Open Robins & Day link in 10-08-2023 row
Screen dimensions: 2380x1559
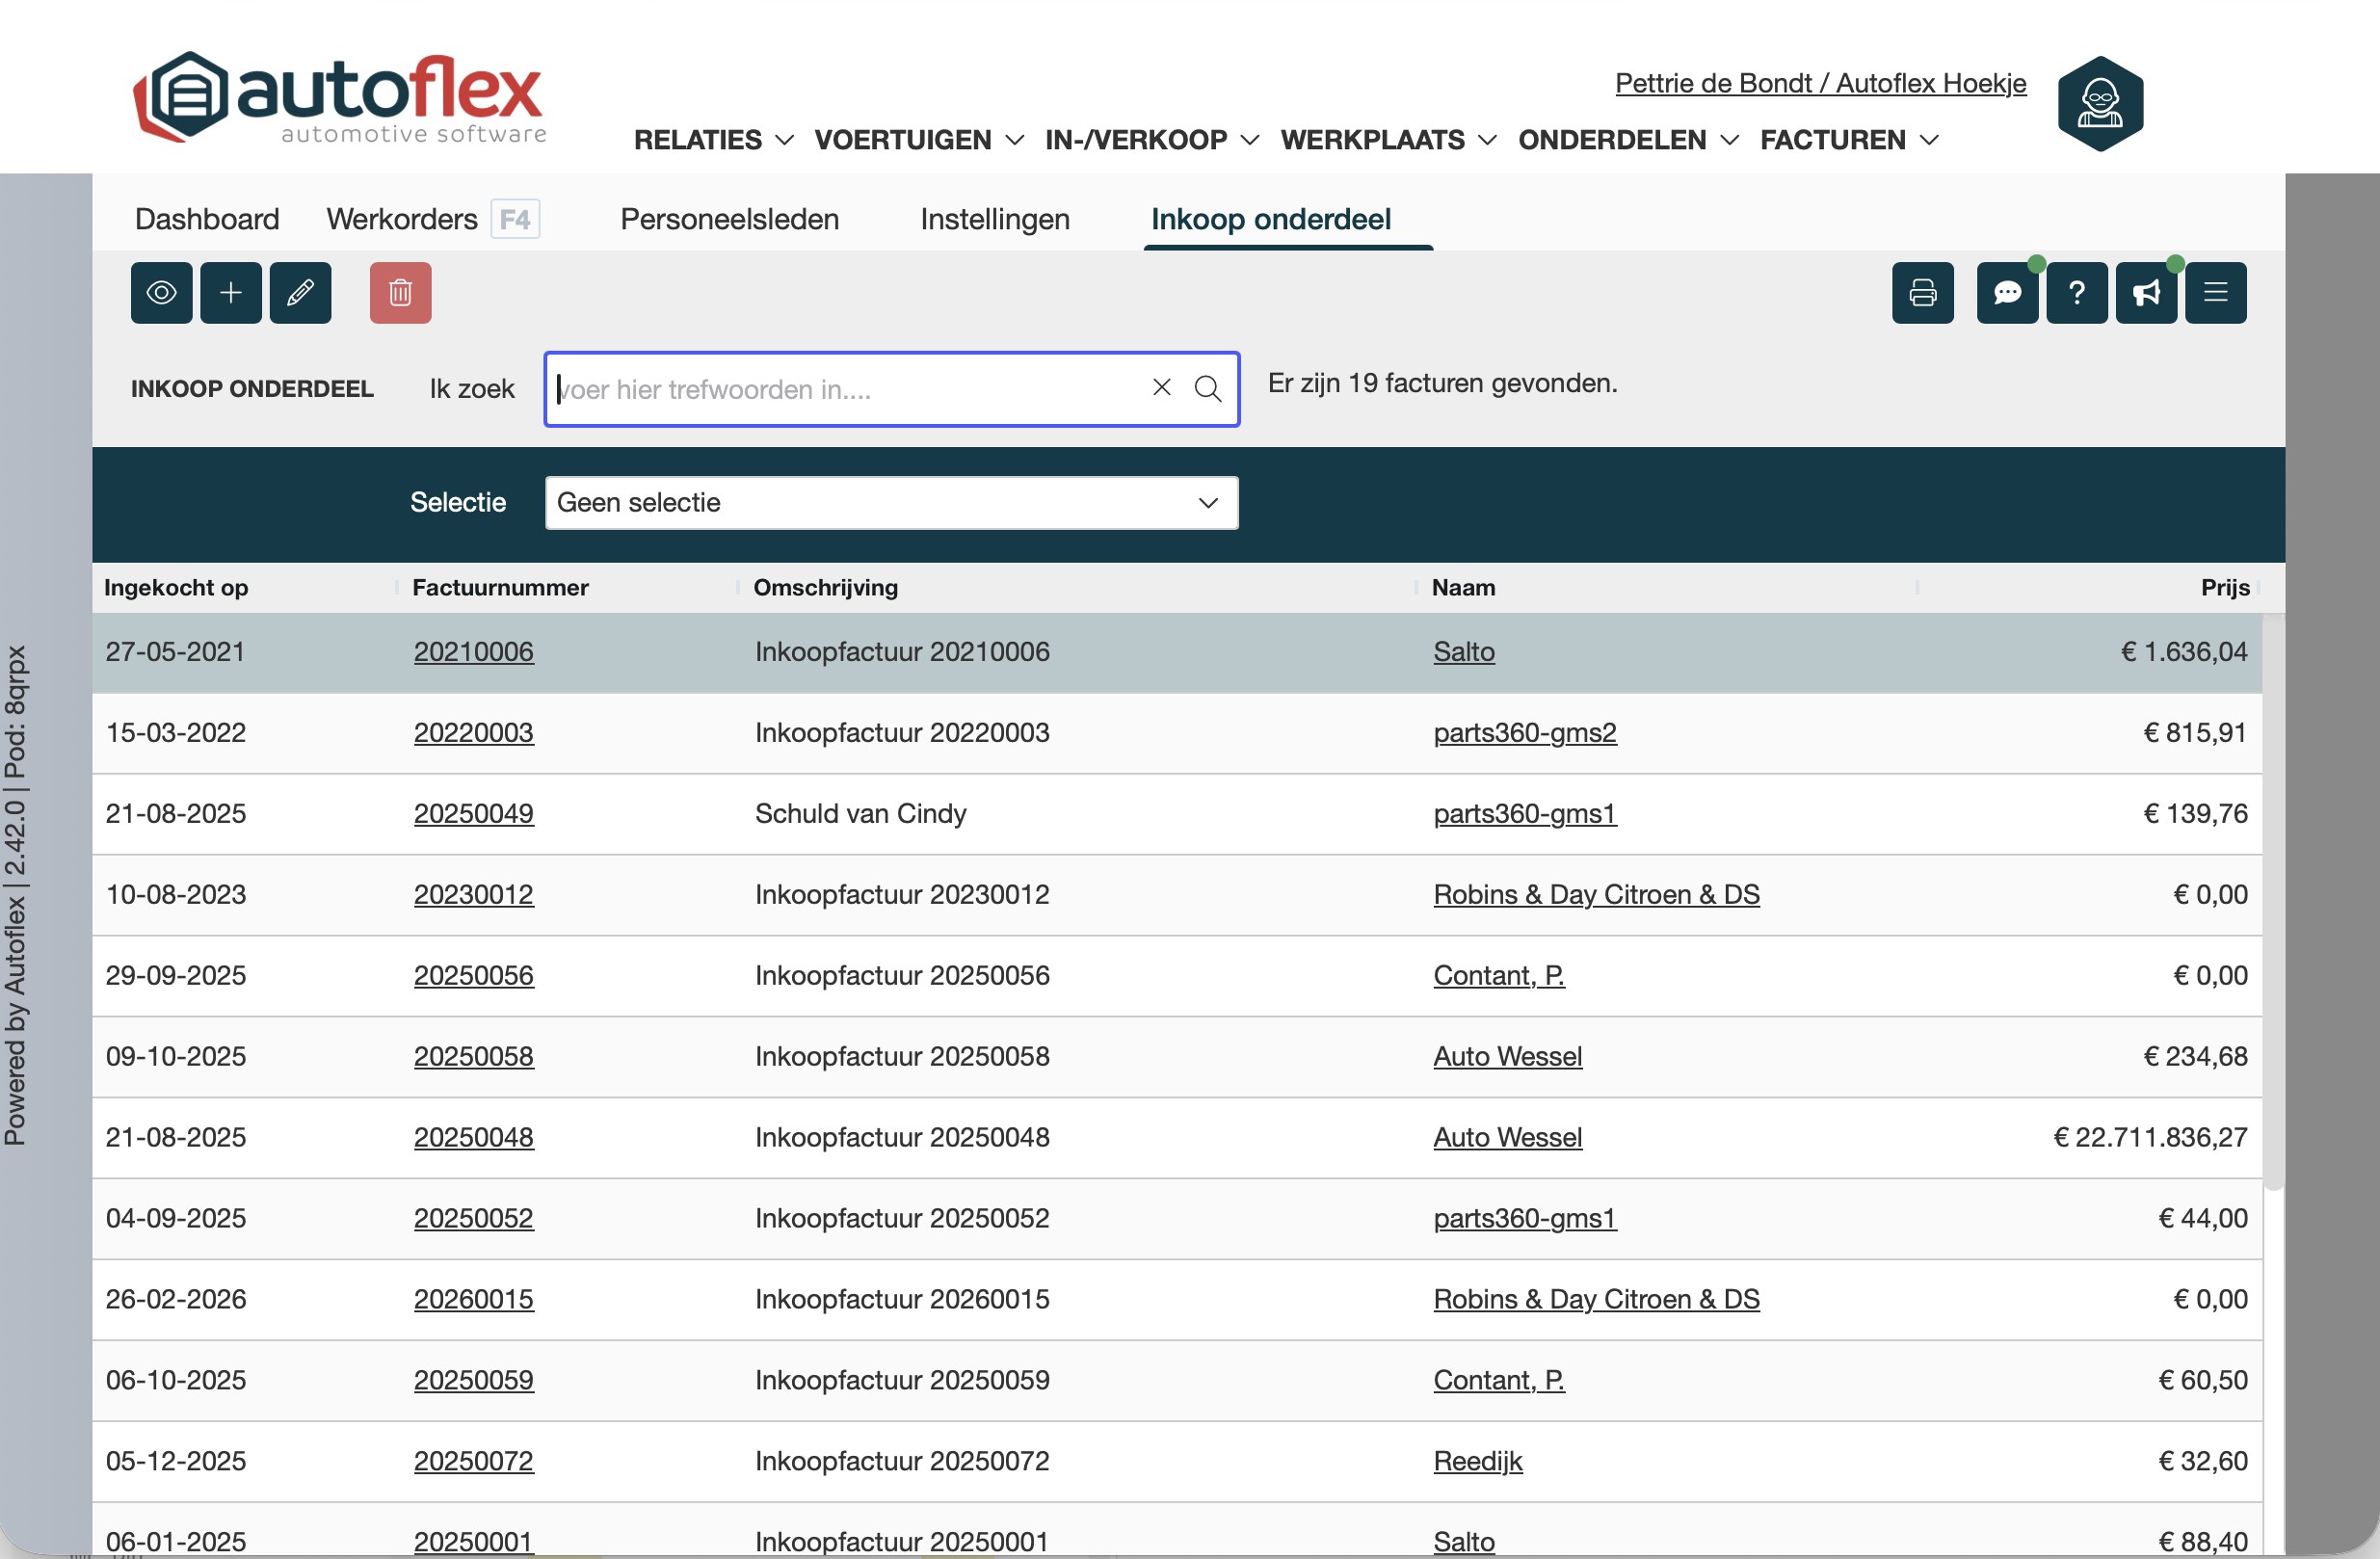(x=1597, y=895)
